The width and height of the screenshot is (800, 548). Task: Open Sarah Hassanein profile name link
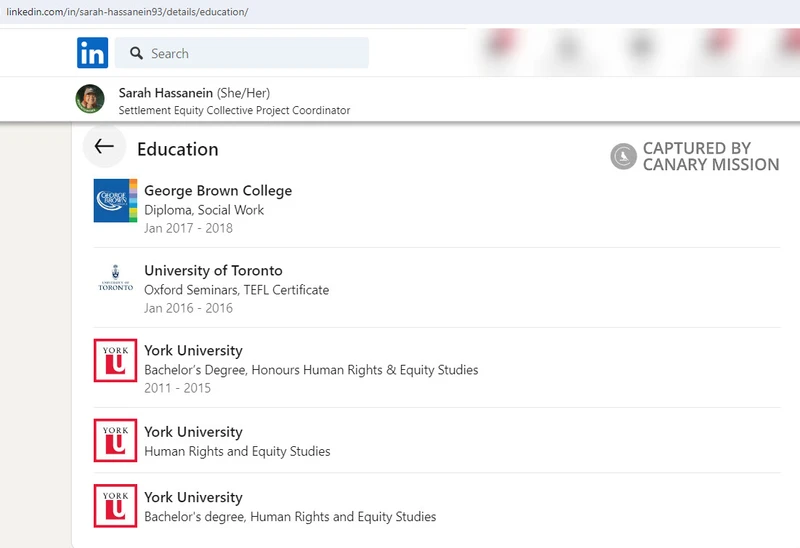click(166, 93)
